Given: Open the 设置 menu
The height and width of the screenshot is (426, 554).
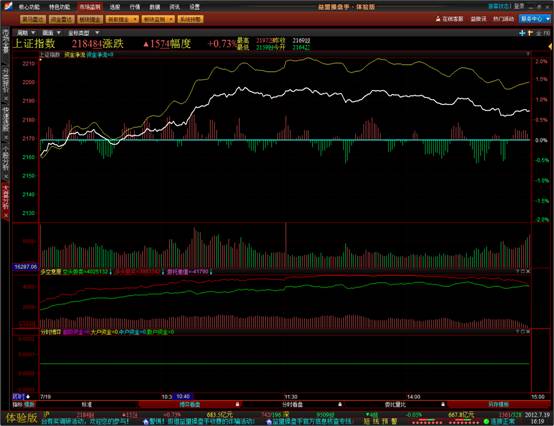Looking at the screenshot, I should pyautogui.click(x=194, y=7).
